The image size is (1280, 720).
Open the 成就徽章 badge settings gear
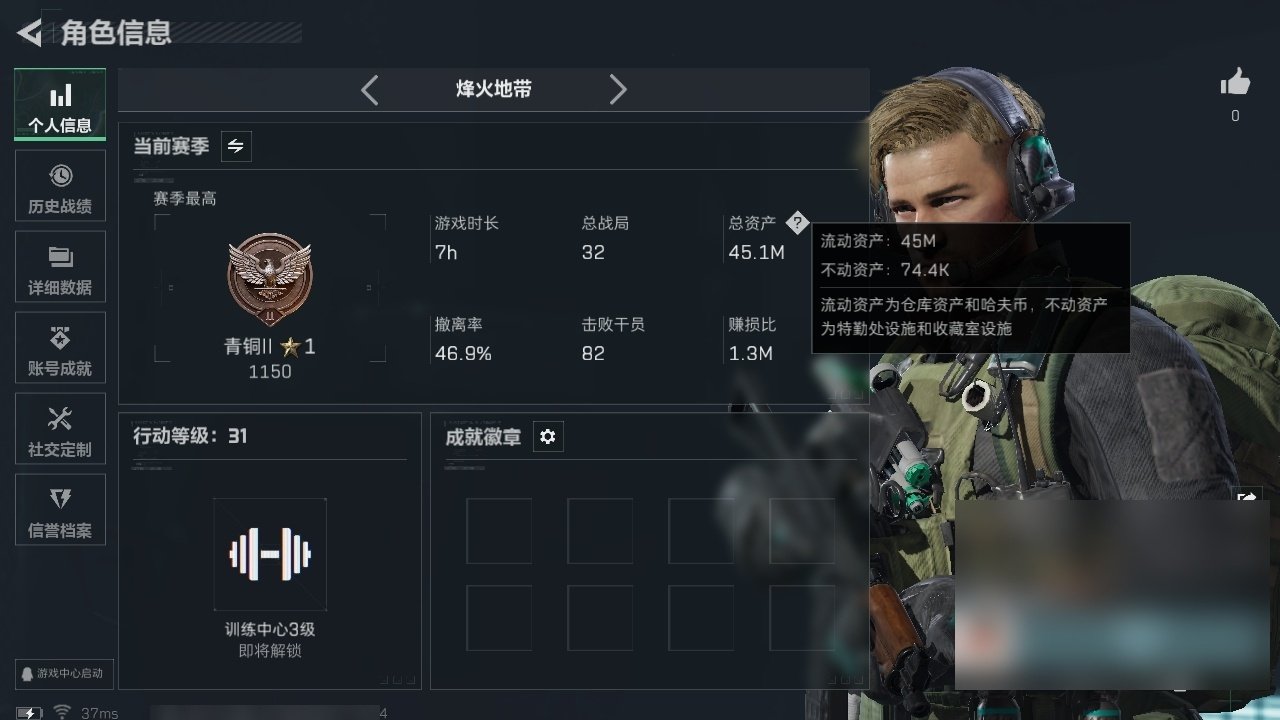pyautogui.click(x=548, y=437)
